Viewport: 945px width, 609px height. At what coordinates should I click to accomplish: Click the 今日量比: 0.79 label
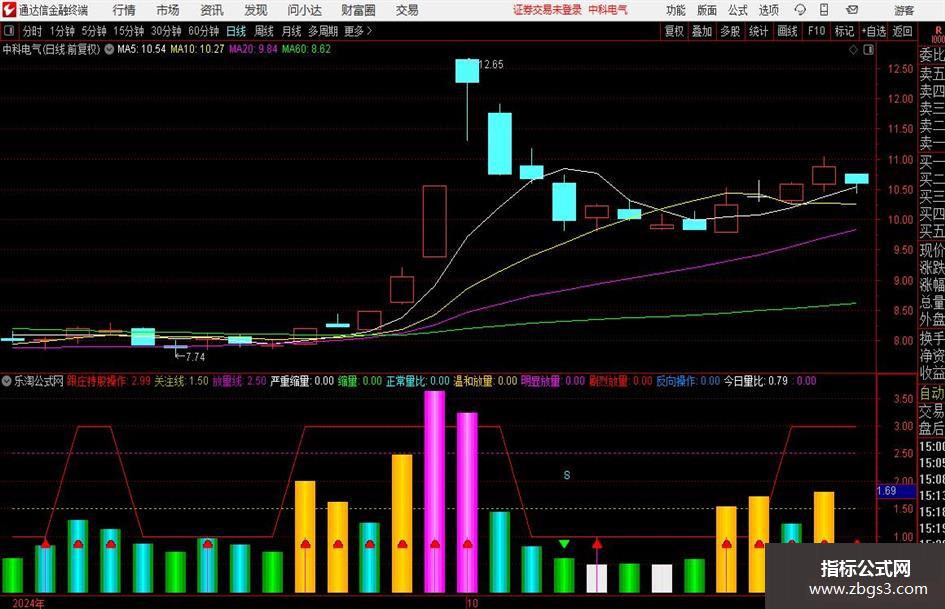click(756, 381)
